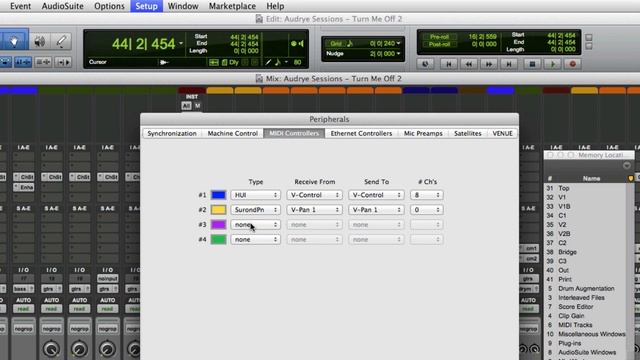Viewport: 640px width, 360px height.
Task: Open the Nudge value dropdown
Action: [x=398, y=54]
